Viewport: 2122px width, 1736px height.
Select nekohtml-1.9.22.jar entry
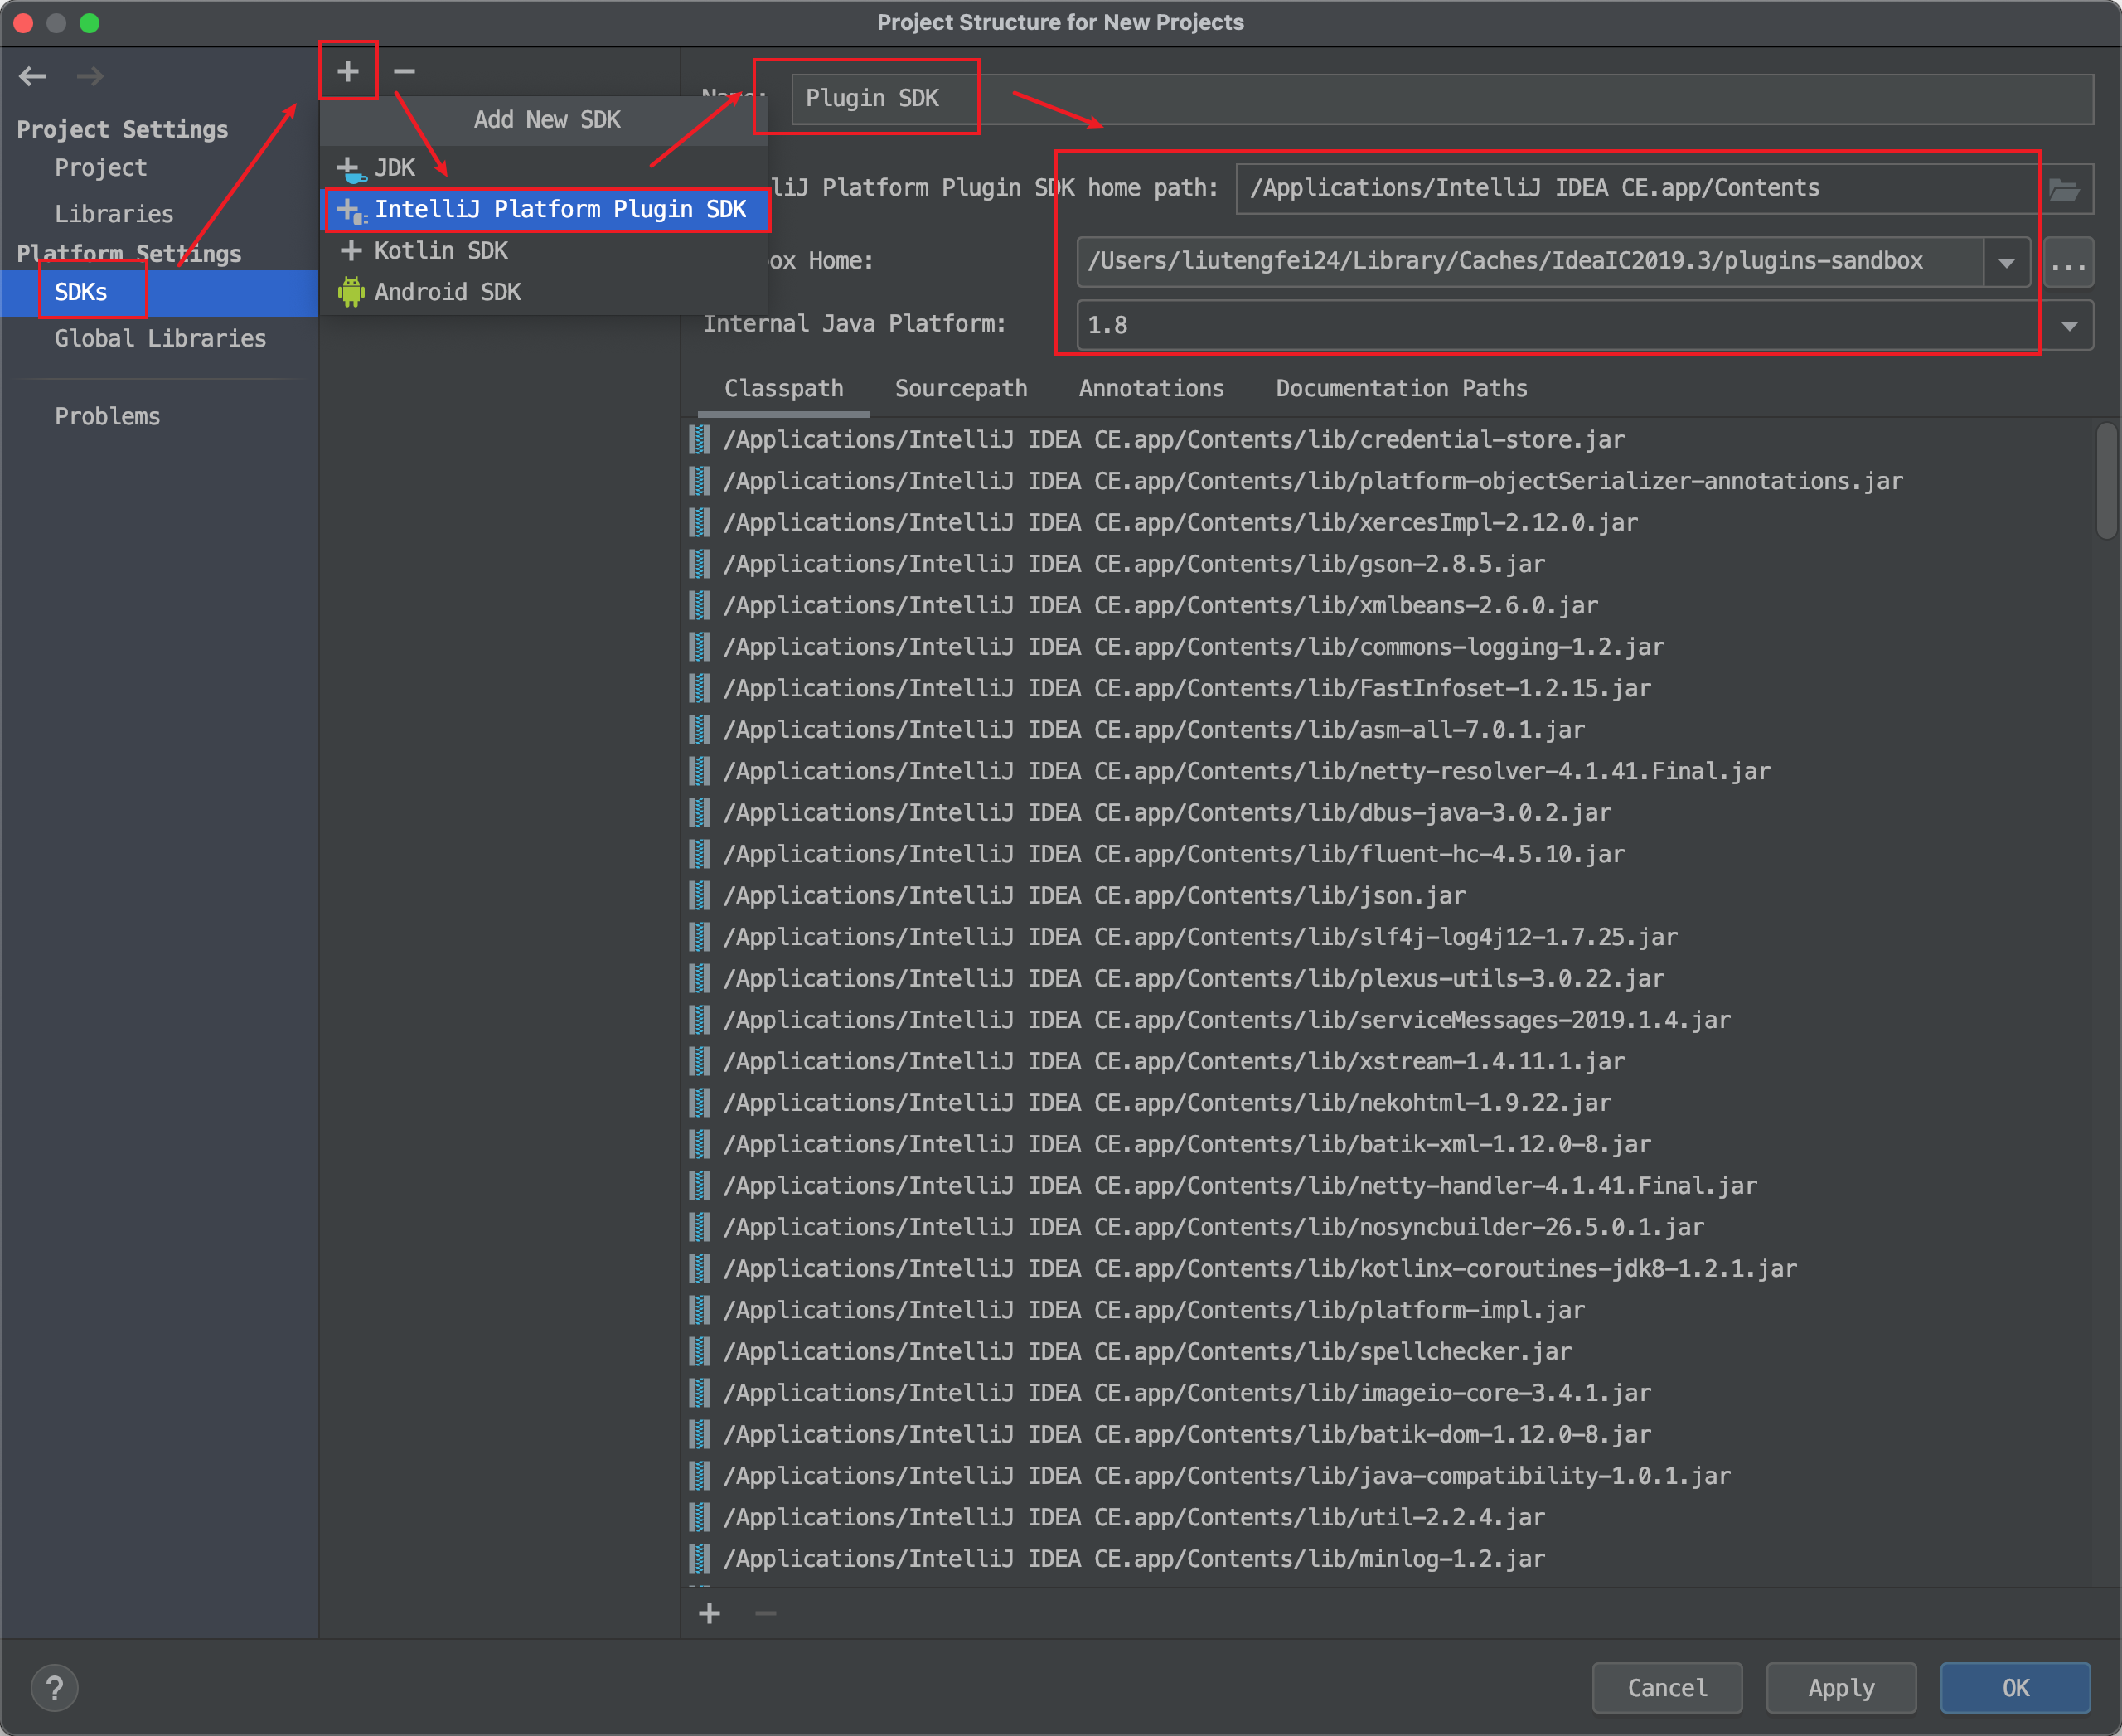[1389, 1103]
